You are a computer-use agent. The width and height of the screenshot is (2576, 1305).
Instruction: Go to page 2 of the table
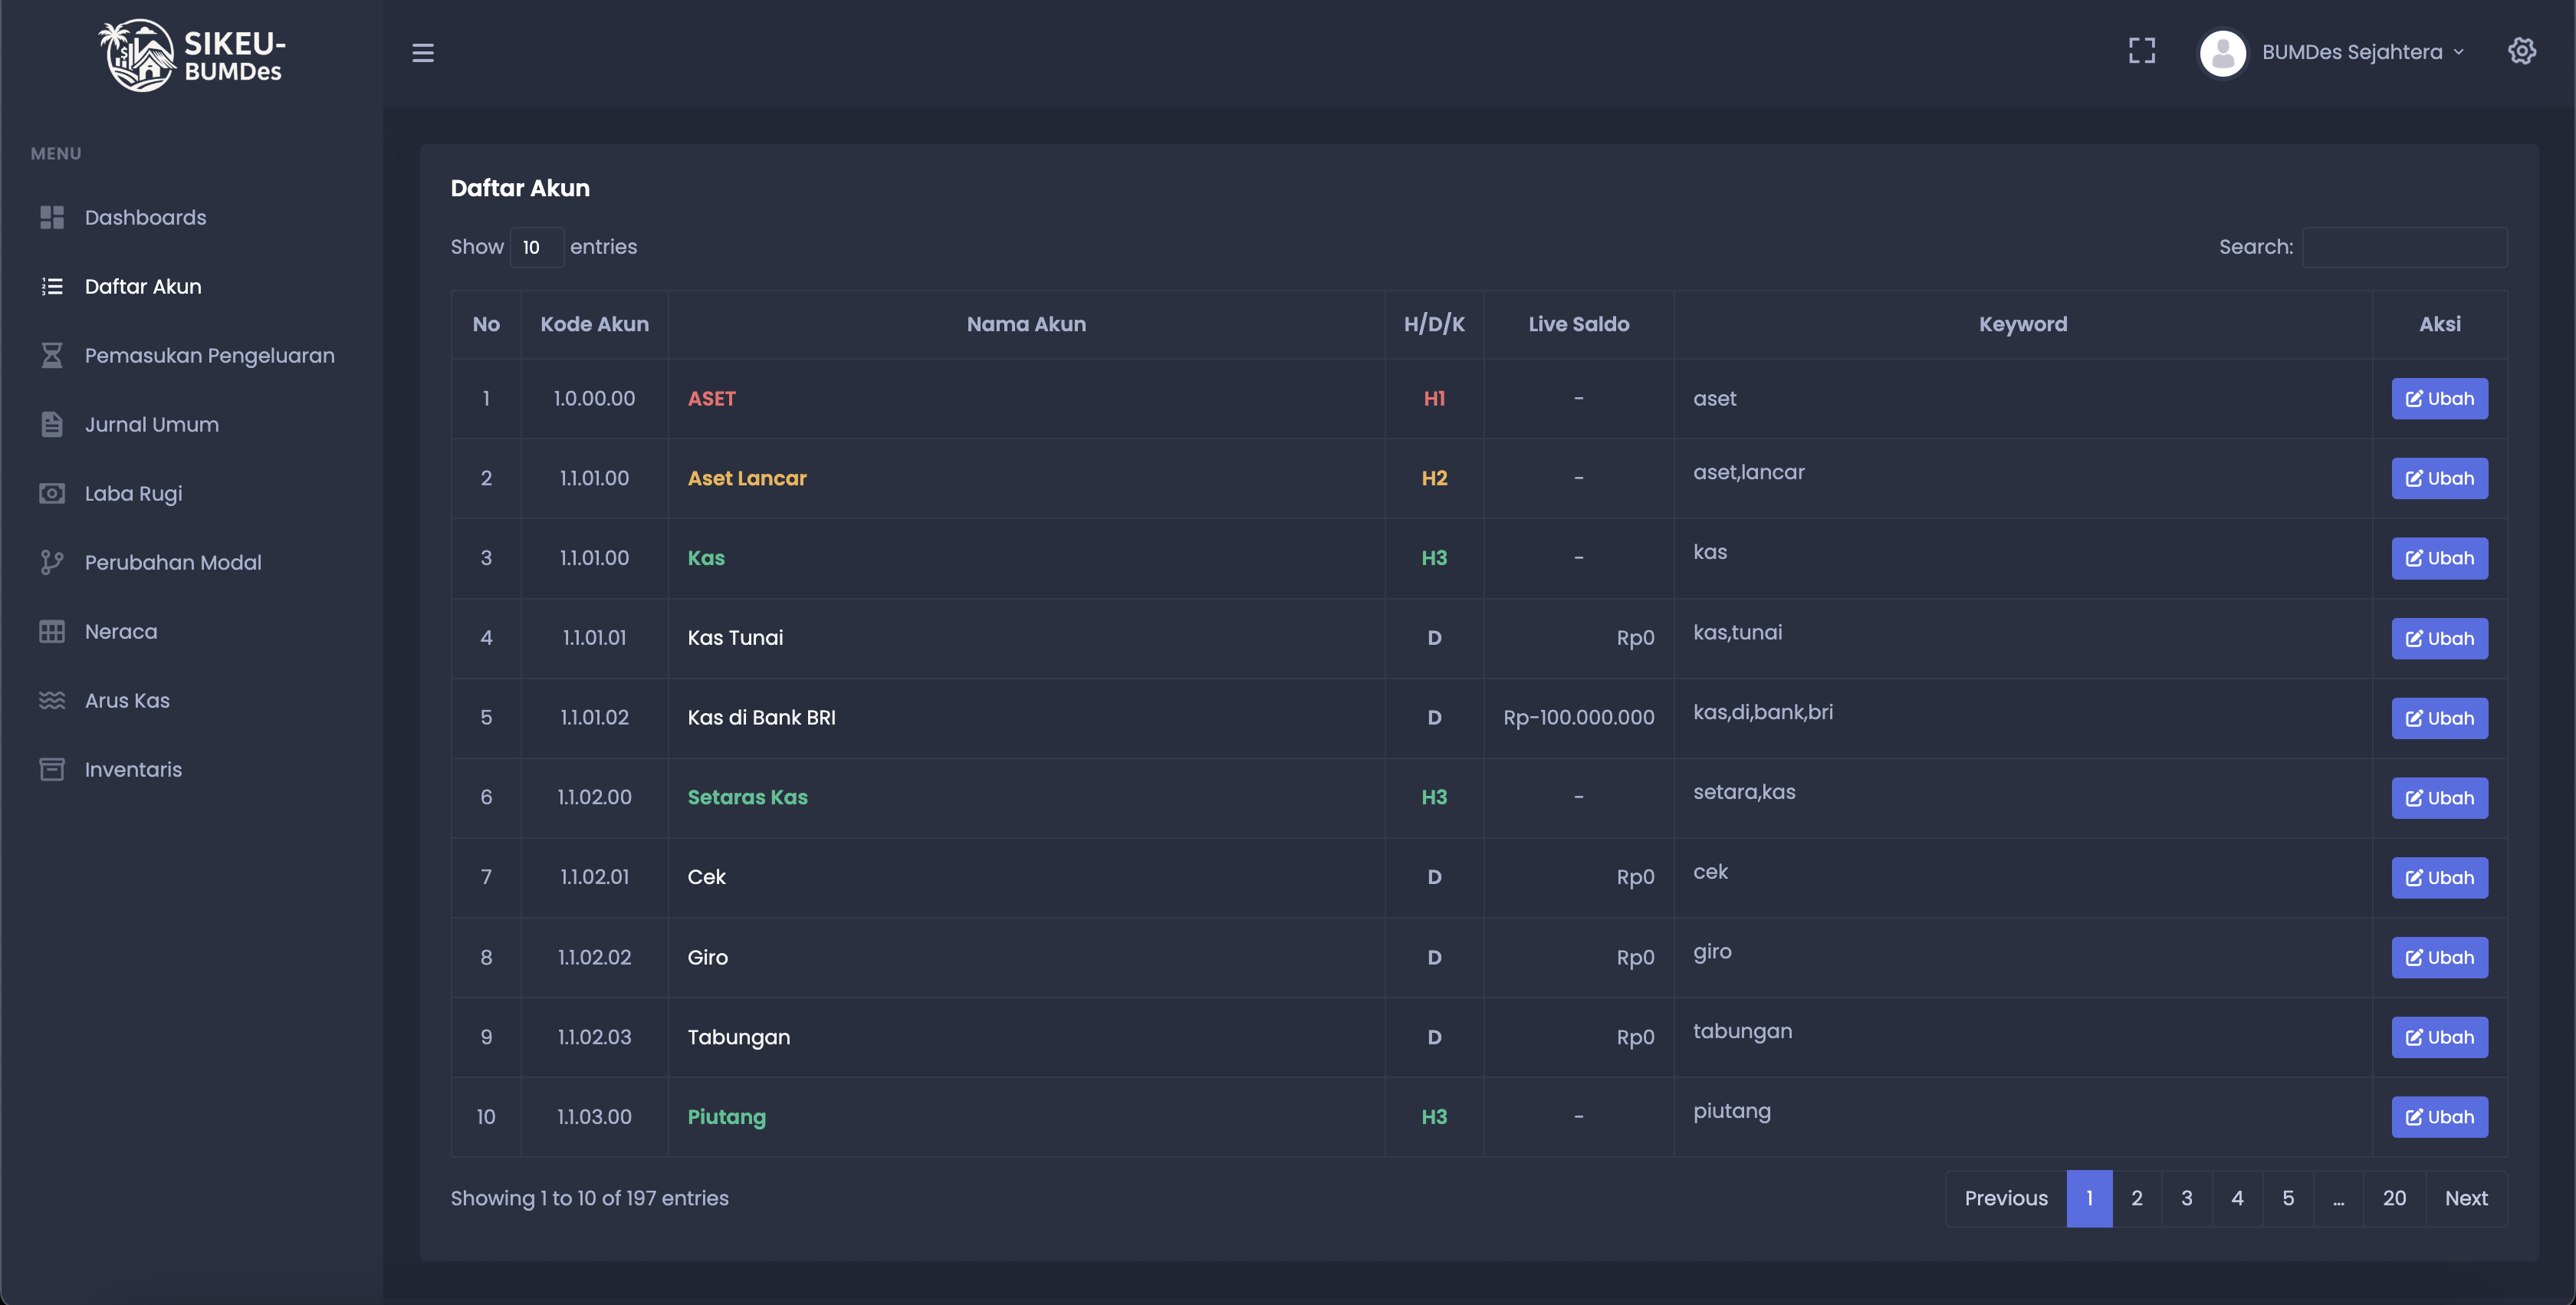[x=2136, y=1198]
